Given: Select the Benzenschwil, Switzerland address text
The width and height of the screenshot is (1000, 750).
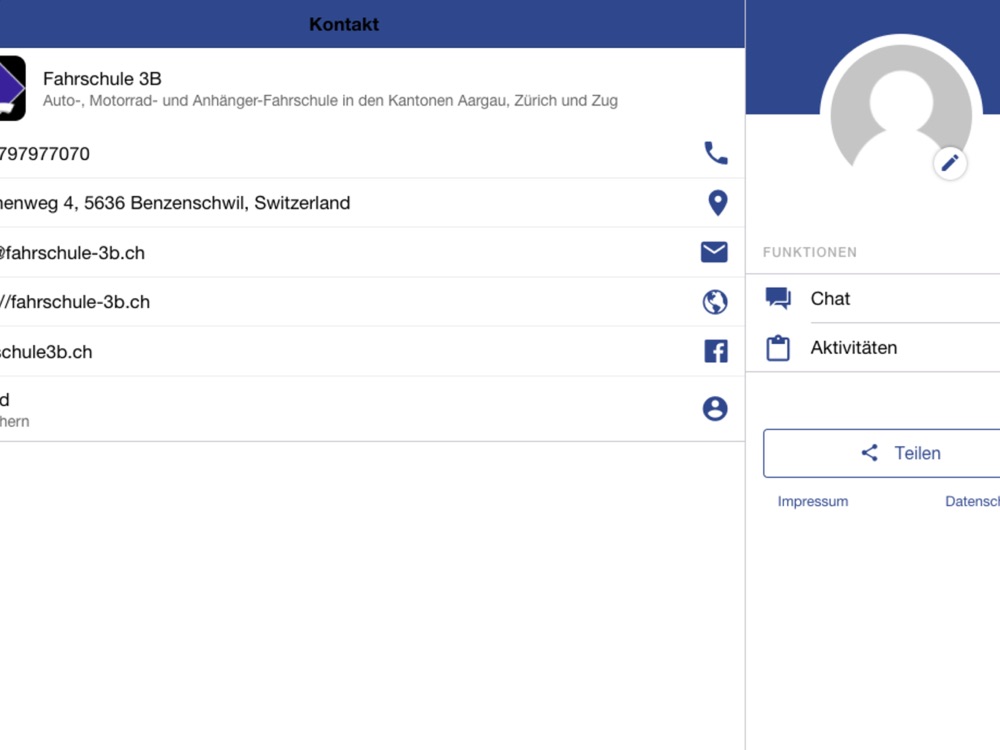Looking at the screenshot, I should (175, 203).
